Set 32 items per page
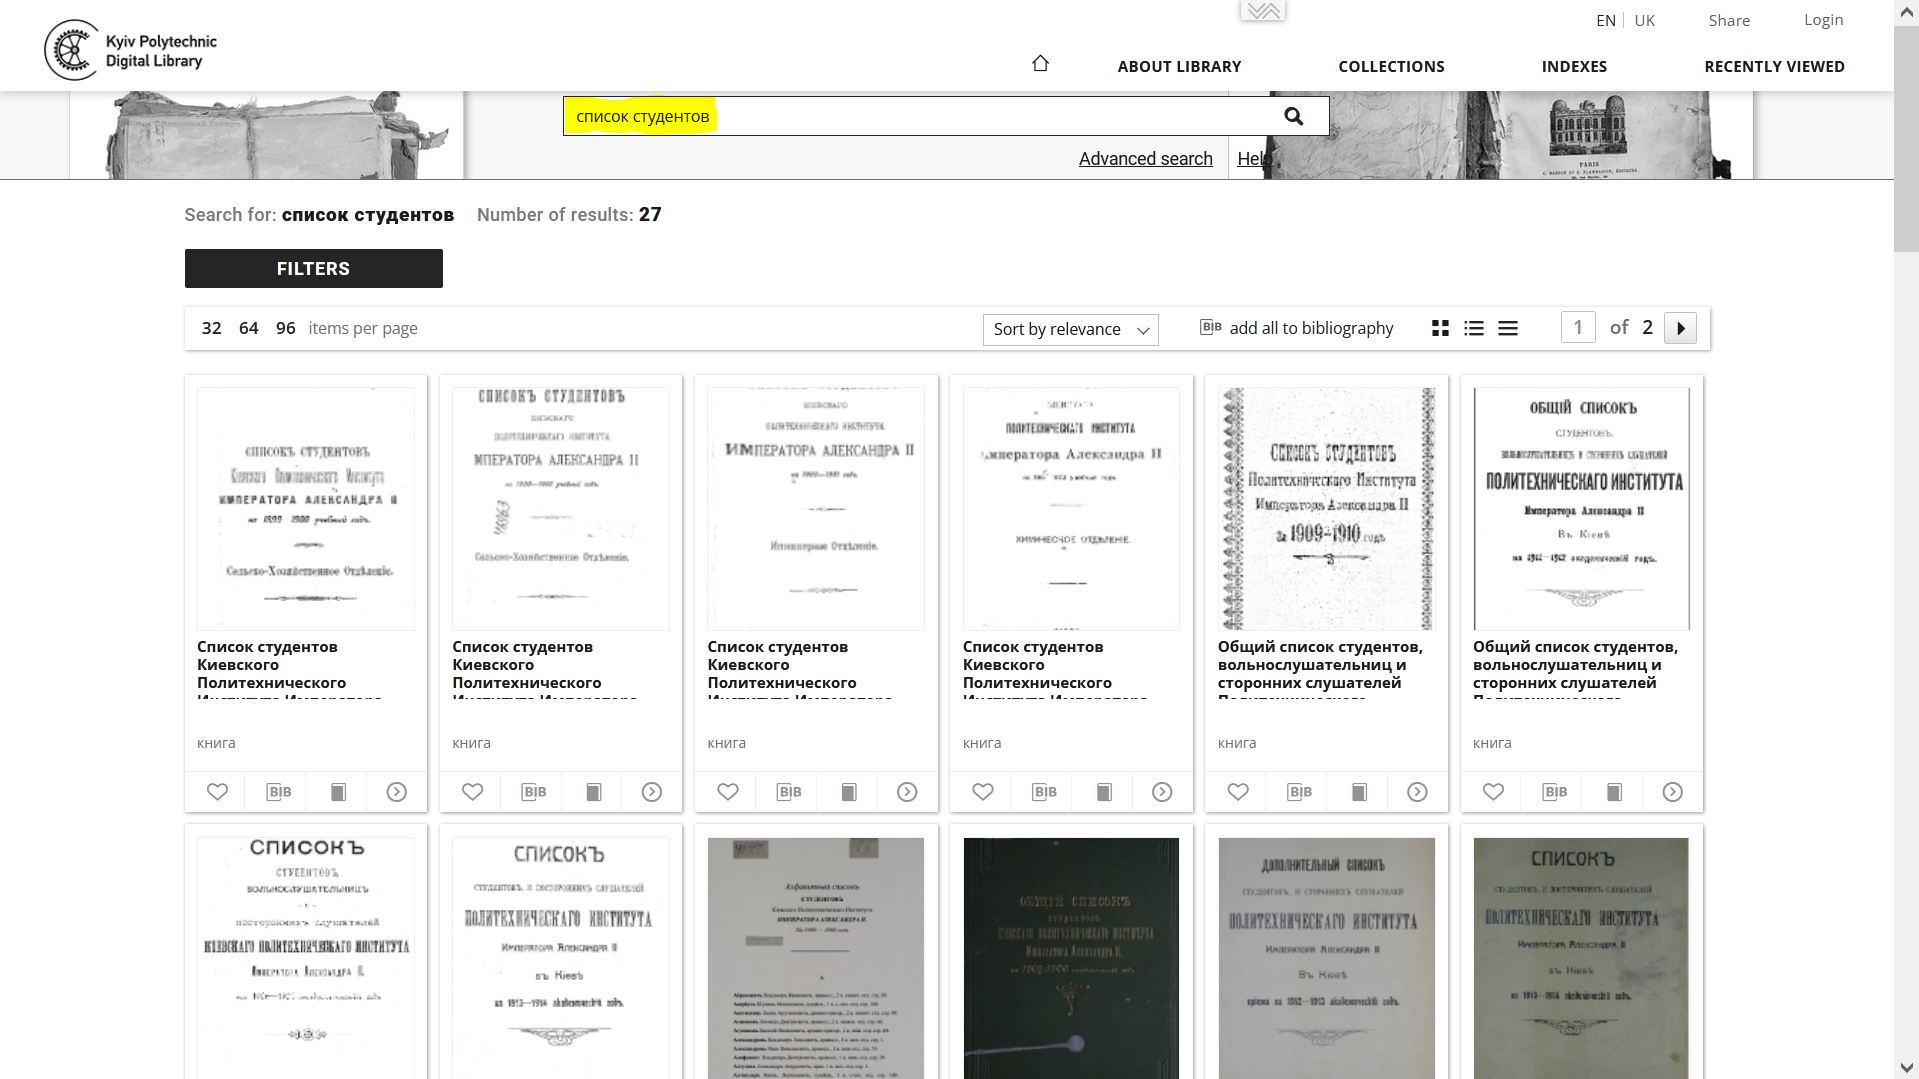This screenshot has width=1919, height=1079. 211,328
